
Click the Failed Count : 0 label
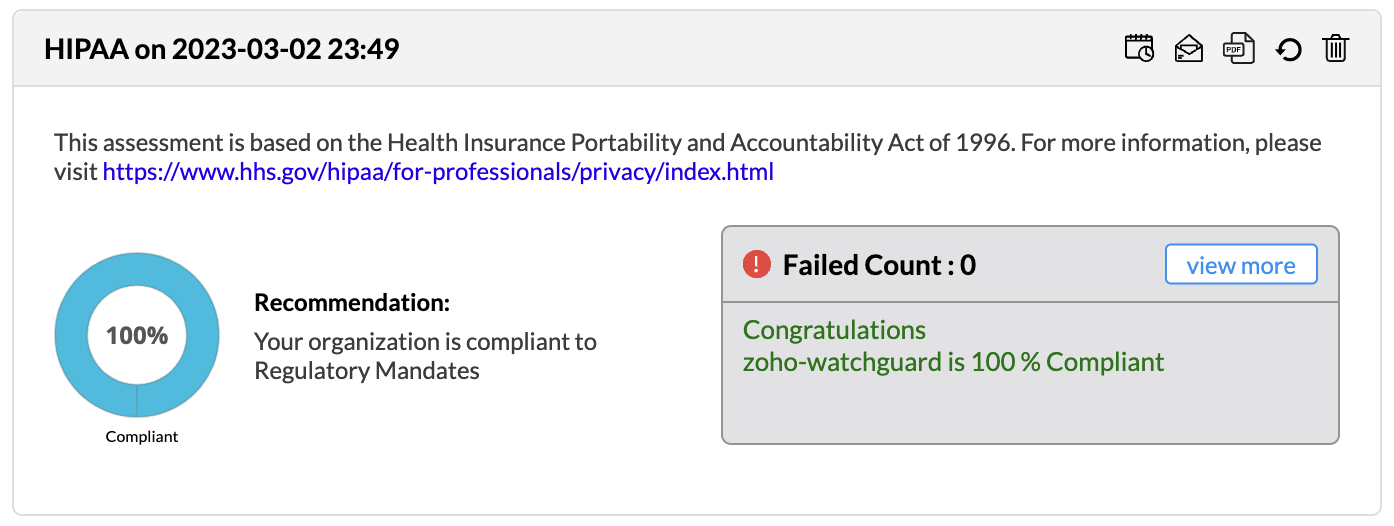point(879,265)
